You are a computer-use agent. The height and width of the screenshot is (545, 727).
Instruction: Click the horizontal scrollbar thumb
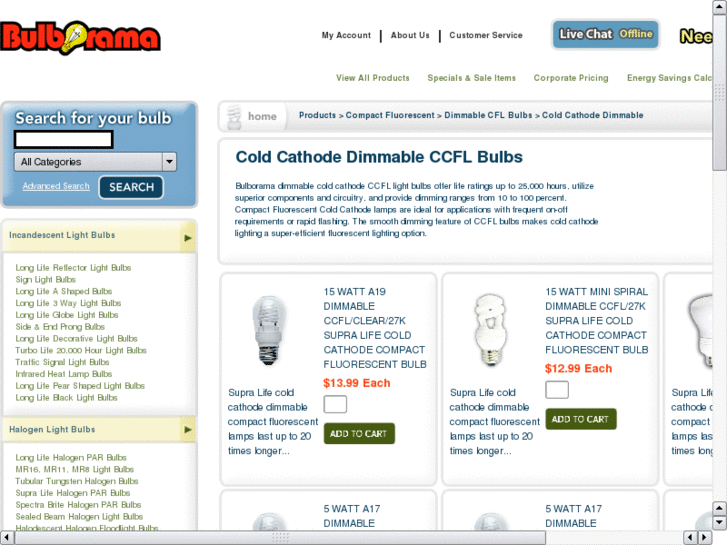(280, 538)
